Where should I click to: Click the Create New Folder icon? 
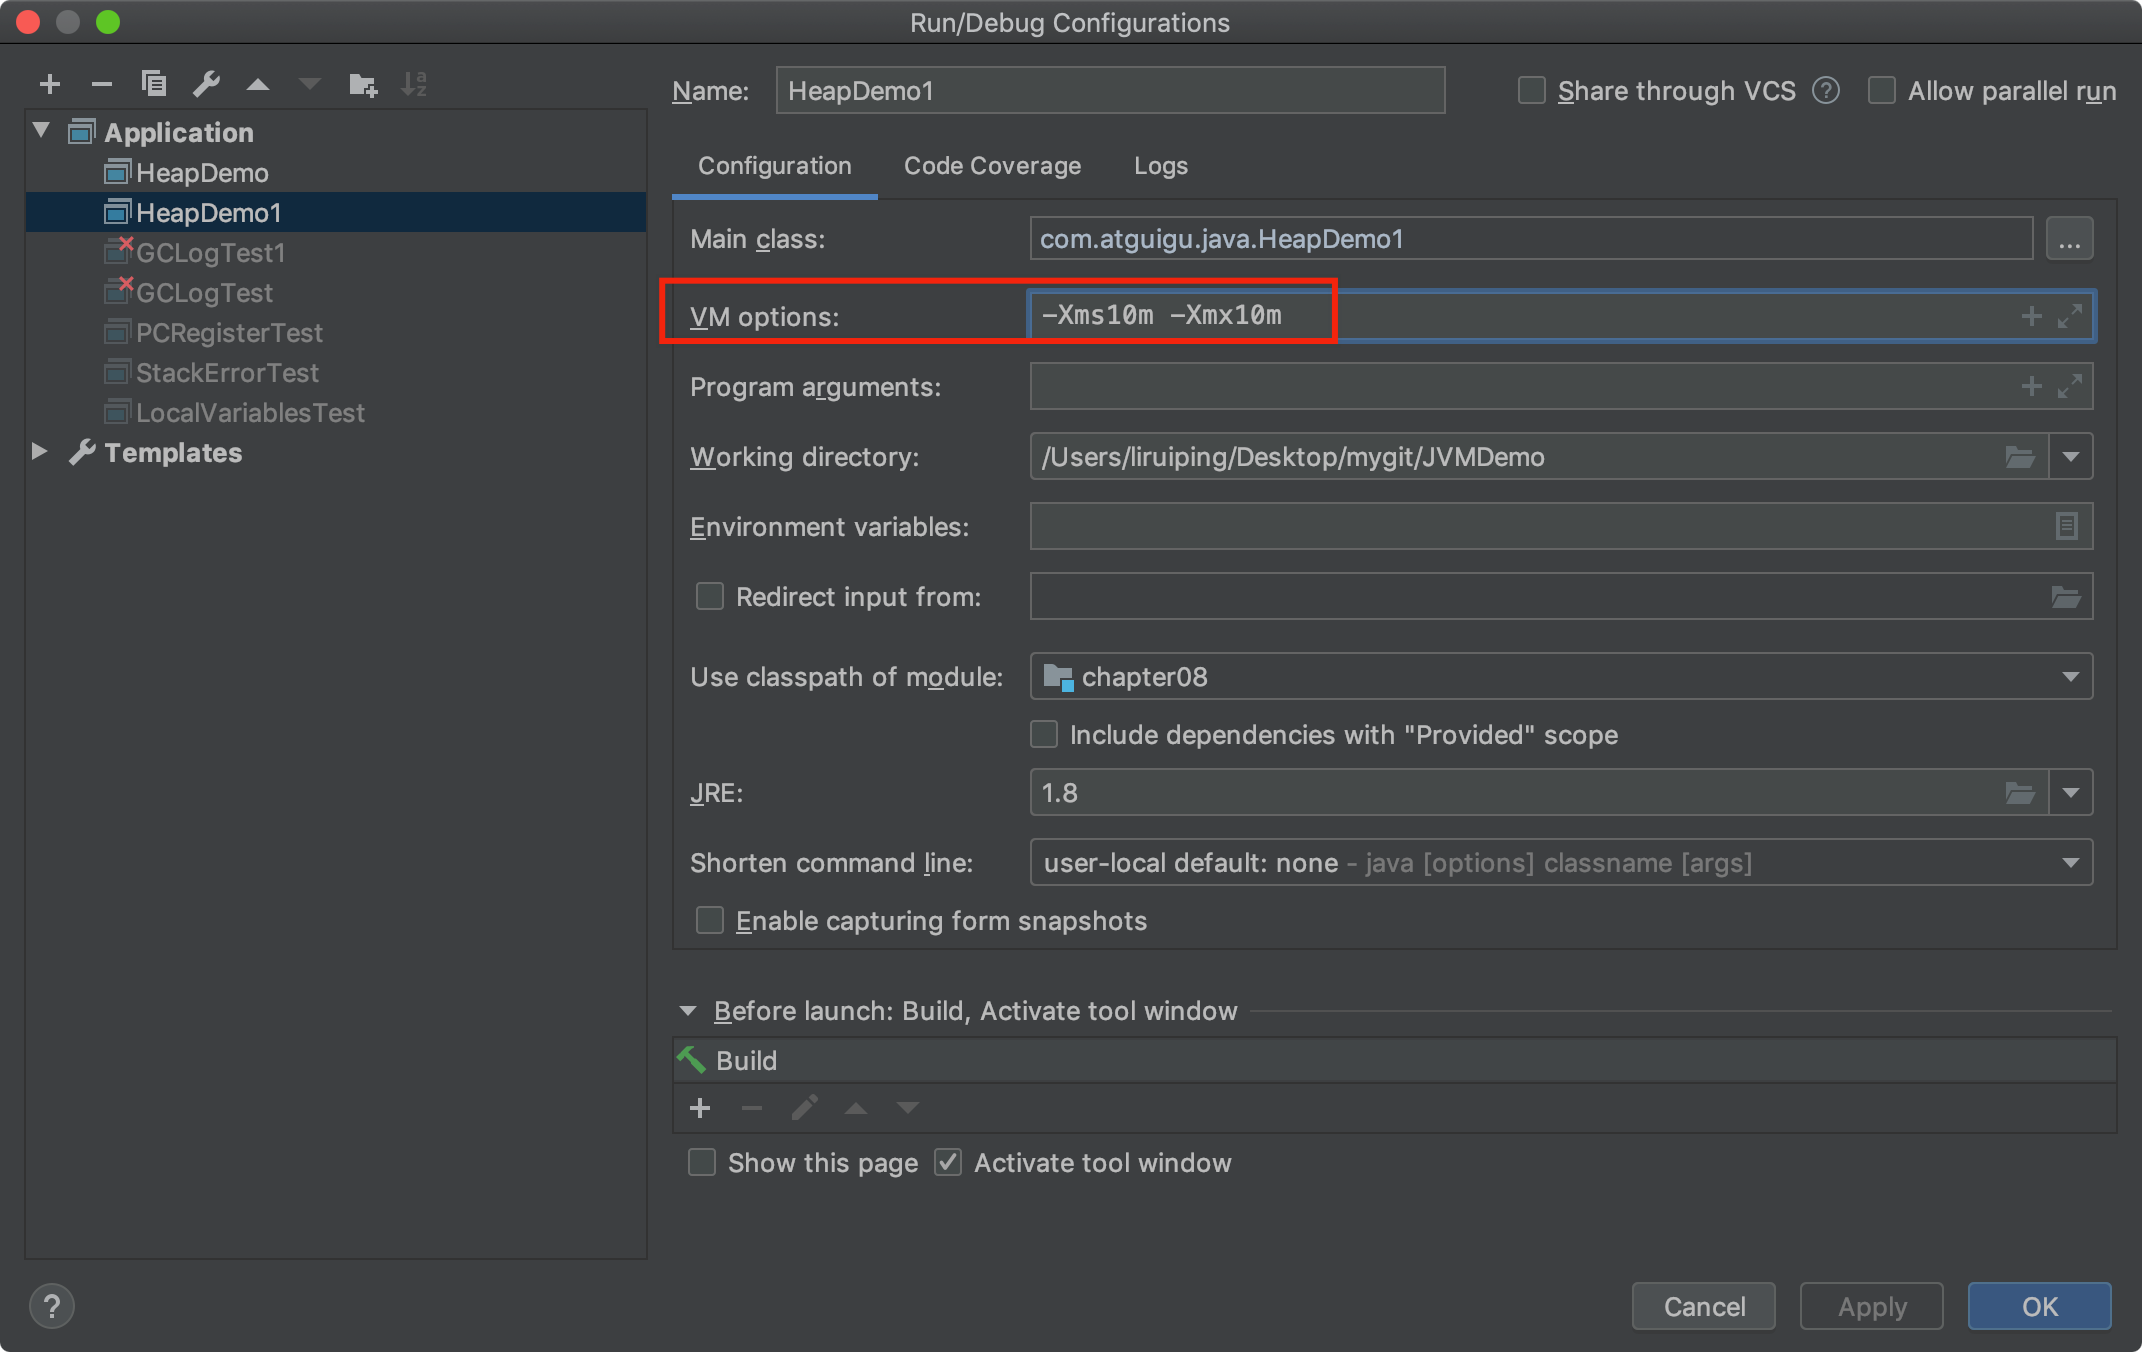coord(362,85)
